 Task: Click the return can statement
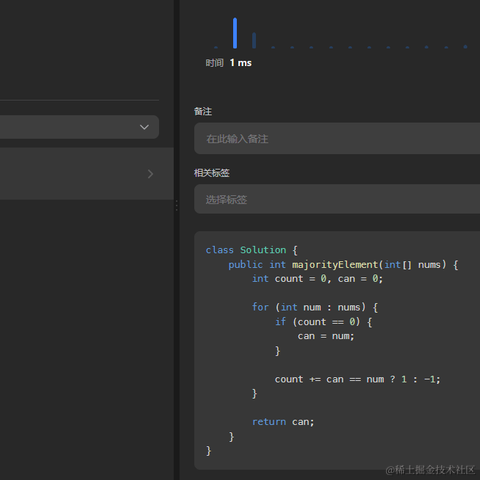coord(283,422)
